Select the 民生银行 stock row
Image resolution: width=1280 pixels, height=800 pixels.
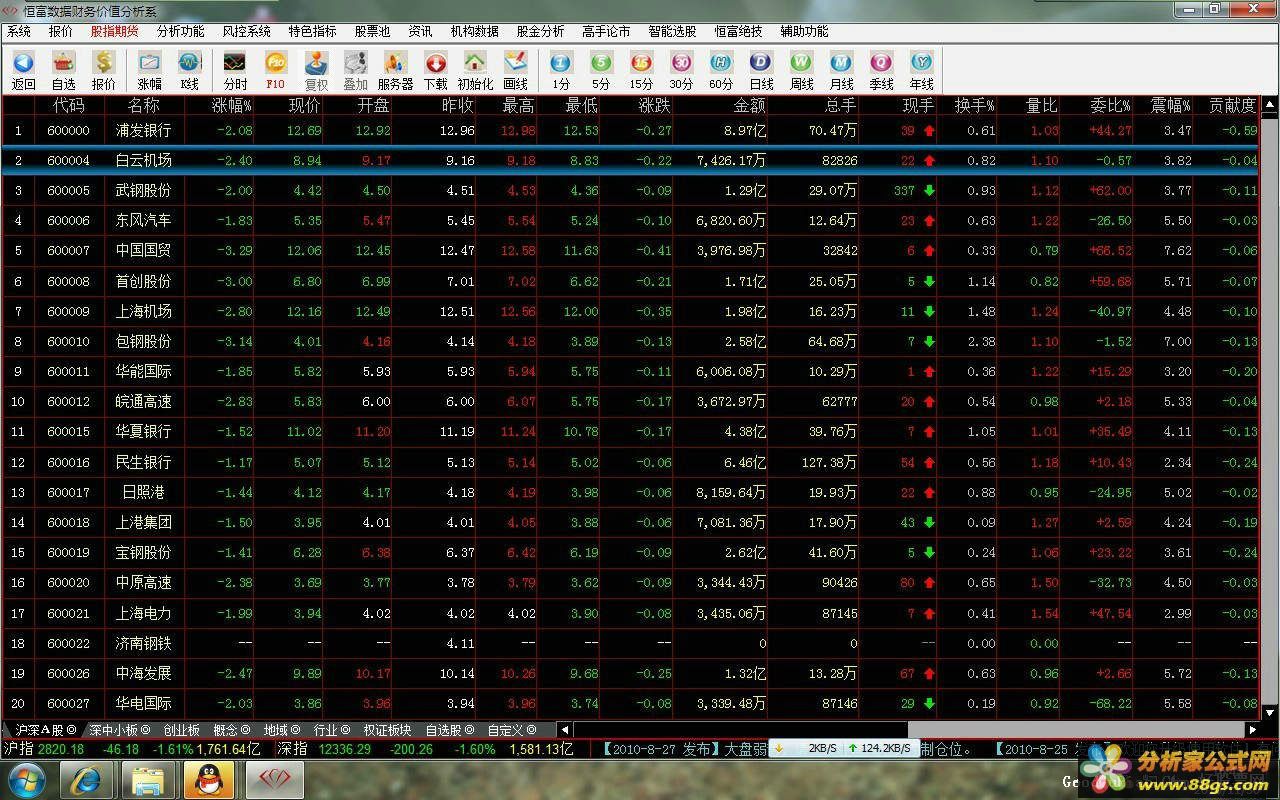[631, 462]
